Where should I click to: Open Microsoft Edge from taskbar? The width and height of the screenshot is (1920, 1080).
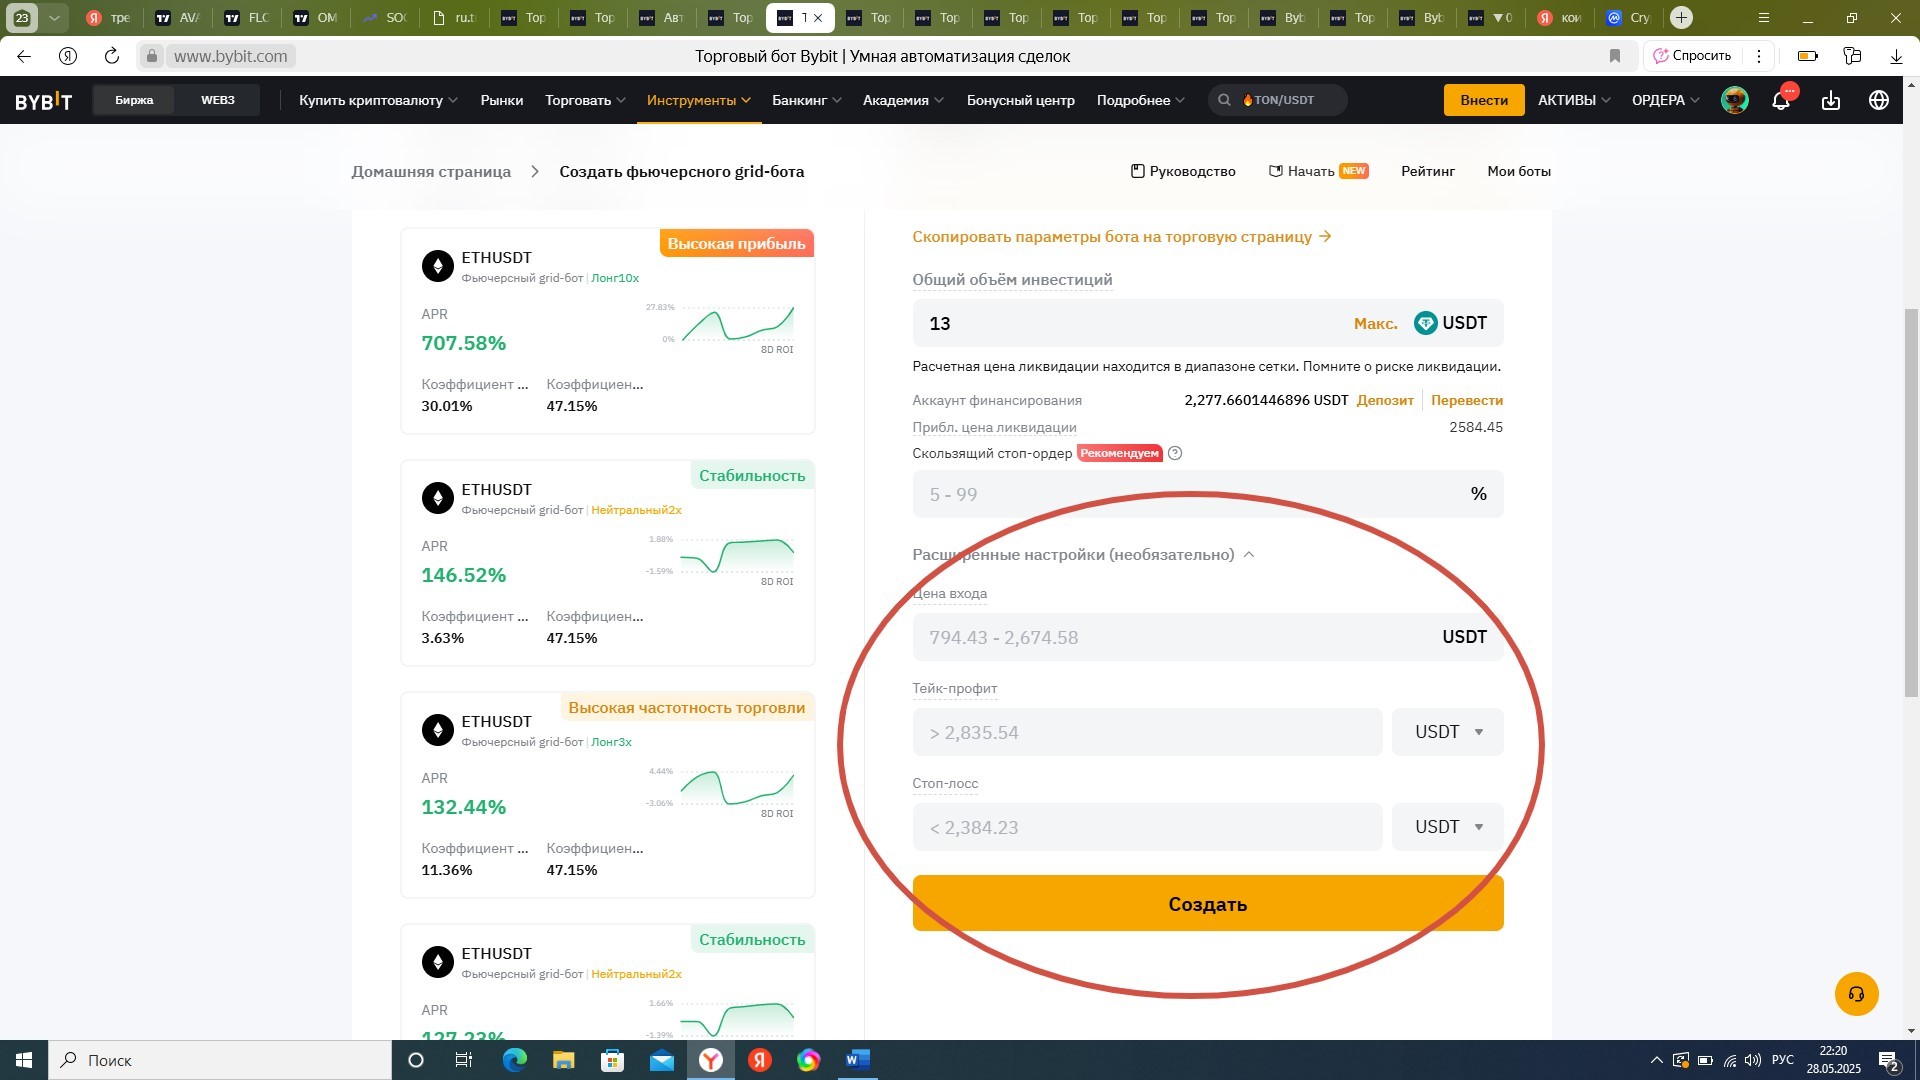pyautogui.click(x=514, y=1060)
